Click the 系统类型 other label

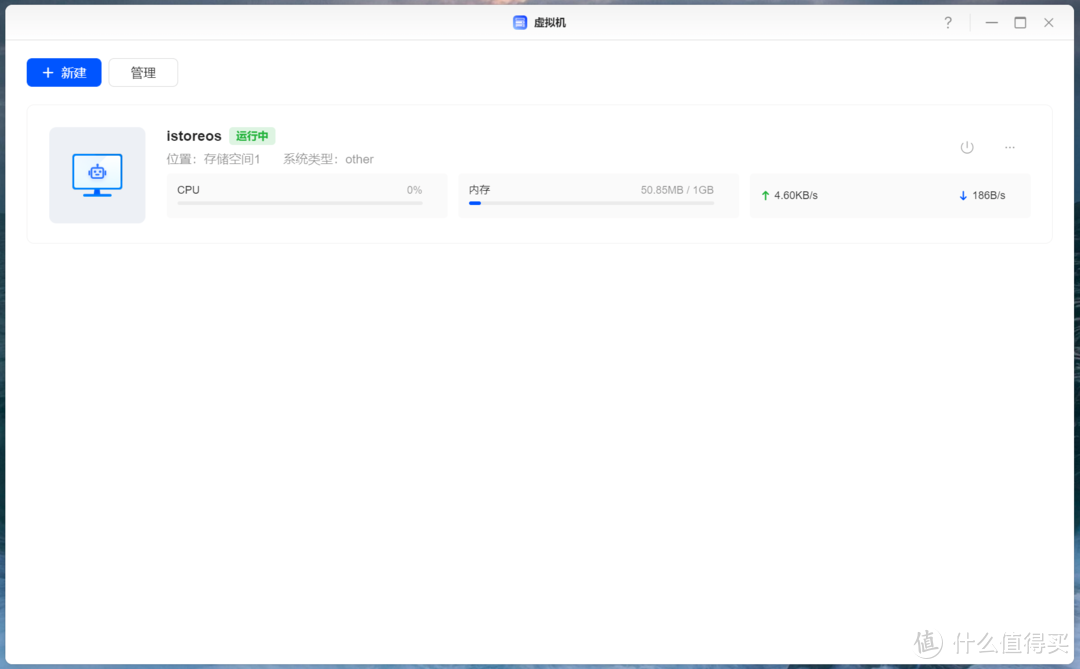(328, 159)
